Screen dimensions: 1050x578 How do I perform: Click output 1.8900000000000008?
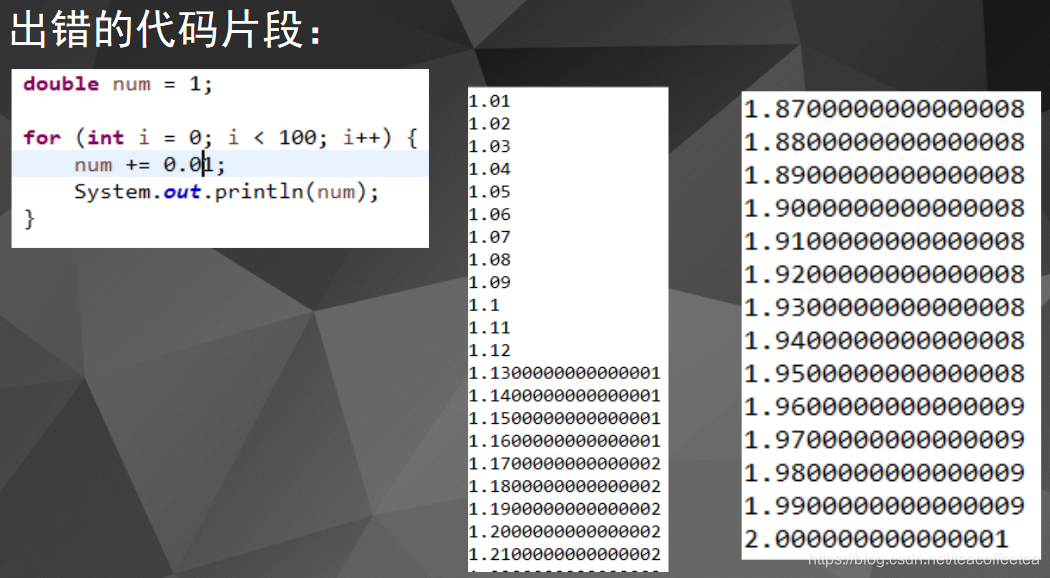click(885, 175)
